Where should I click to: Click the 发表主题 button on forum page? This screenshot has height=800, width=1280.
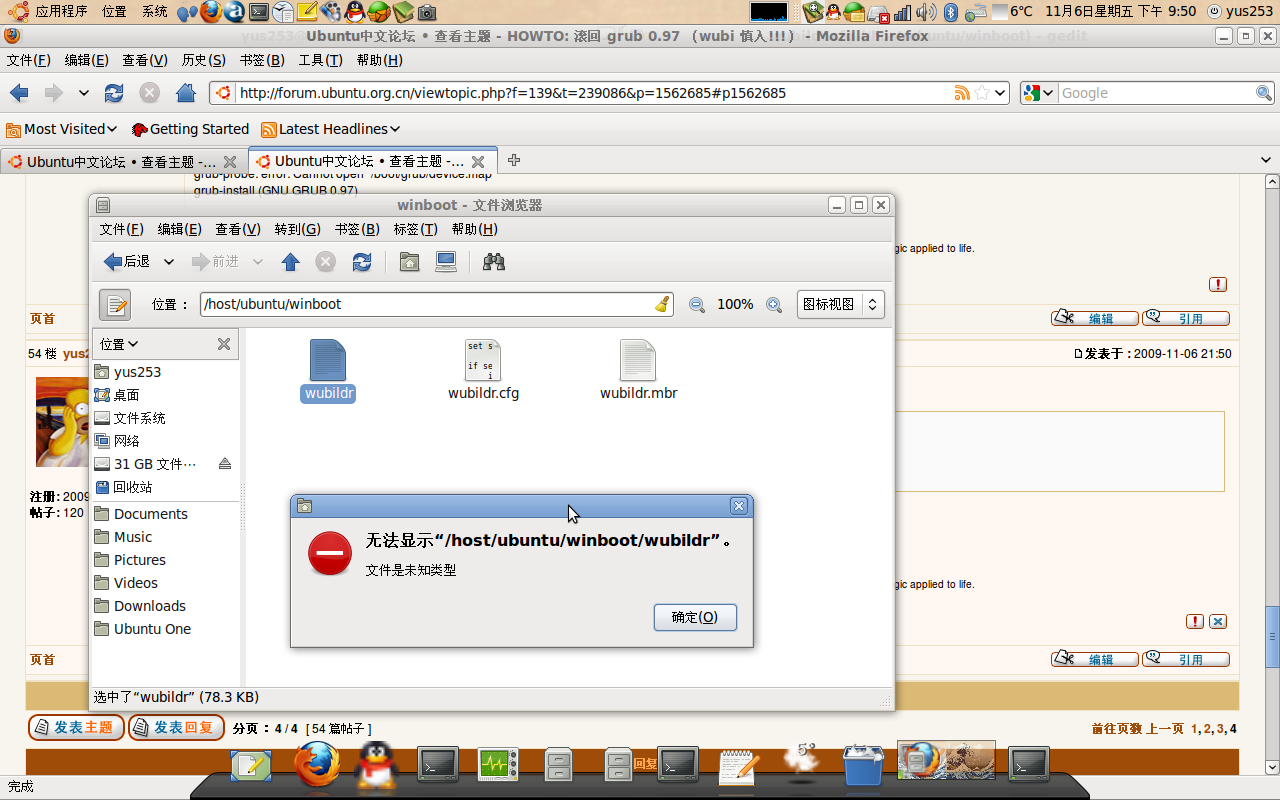tap(76, 728)
